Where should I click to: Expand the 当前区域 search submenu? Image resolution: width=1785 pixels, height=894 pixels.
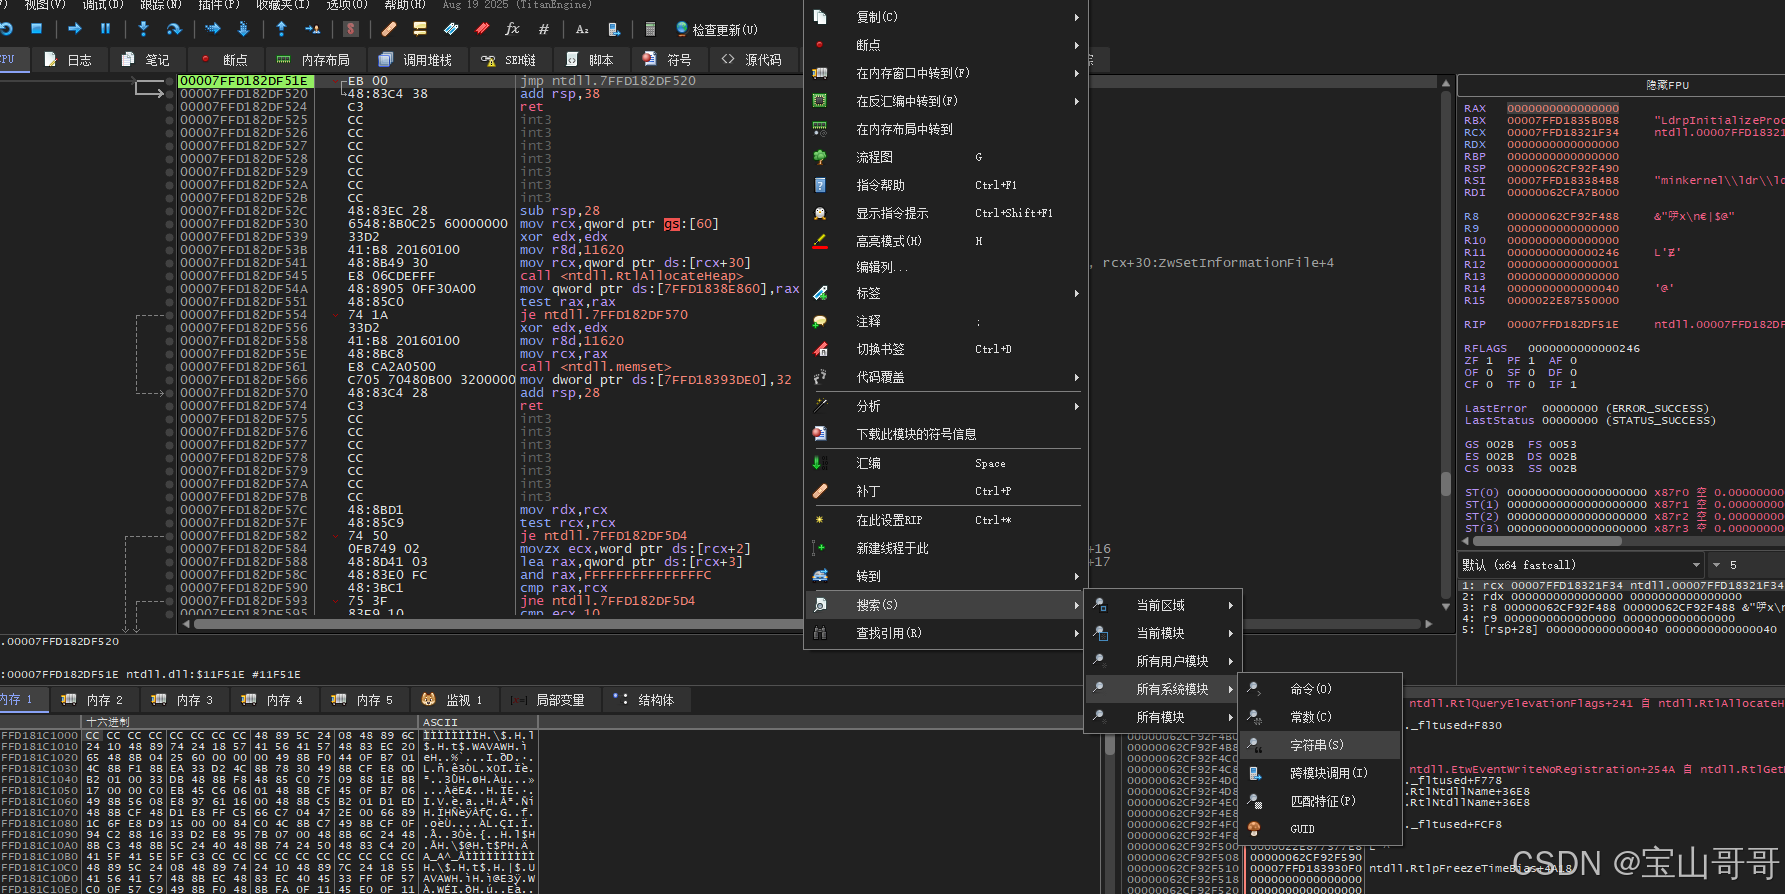click(1164, 605)
